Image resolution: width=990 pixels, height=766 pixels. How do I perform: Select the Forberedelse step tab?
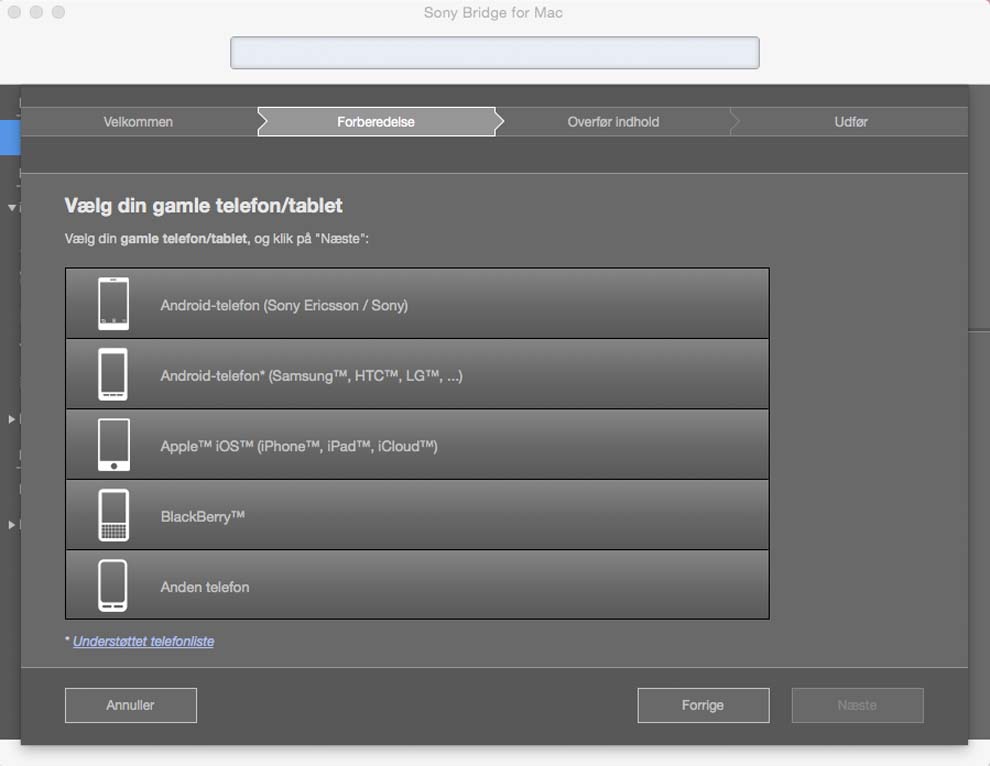376,122
